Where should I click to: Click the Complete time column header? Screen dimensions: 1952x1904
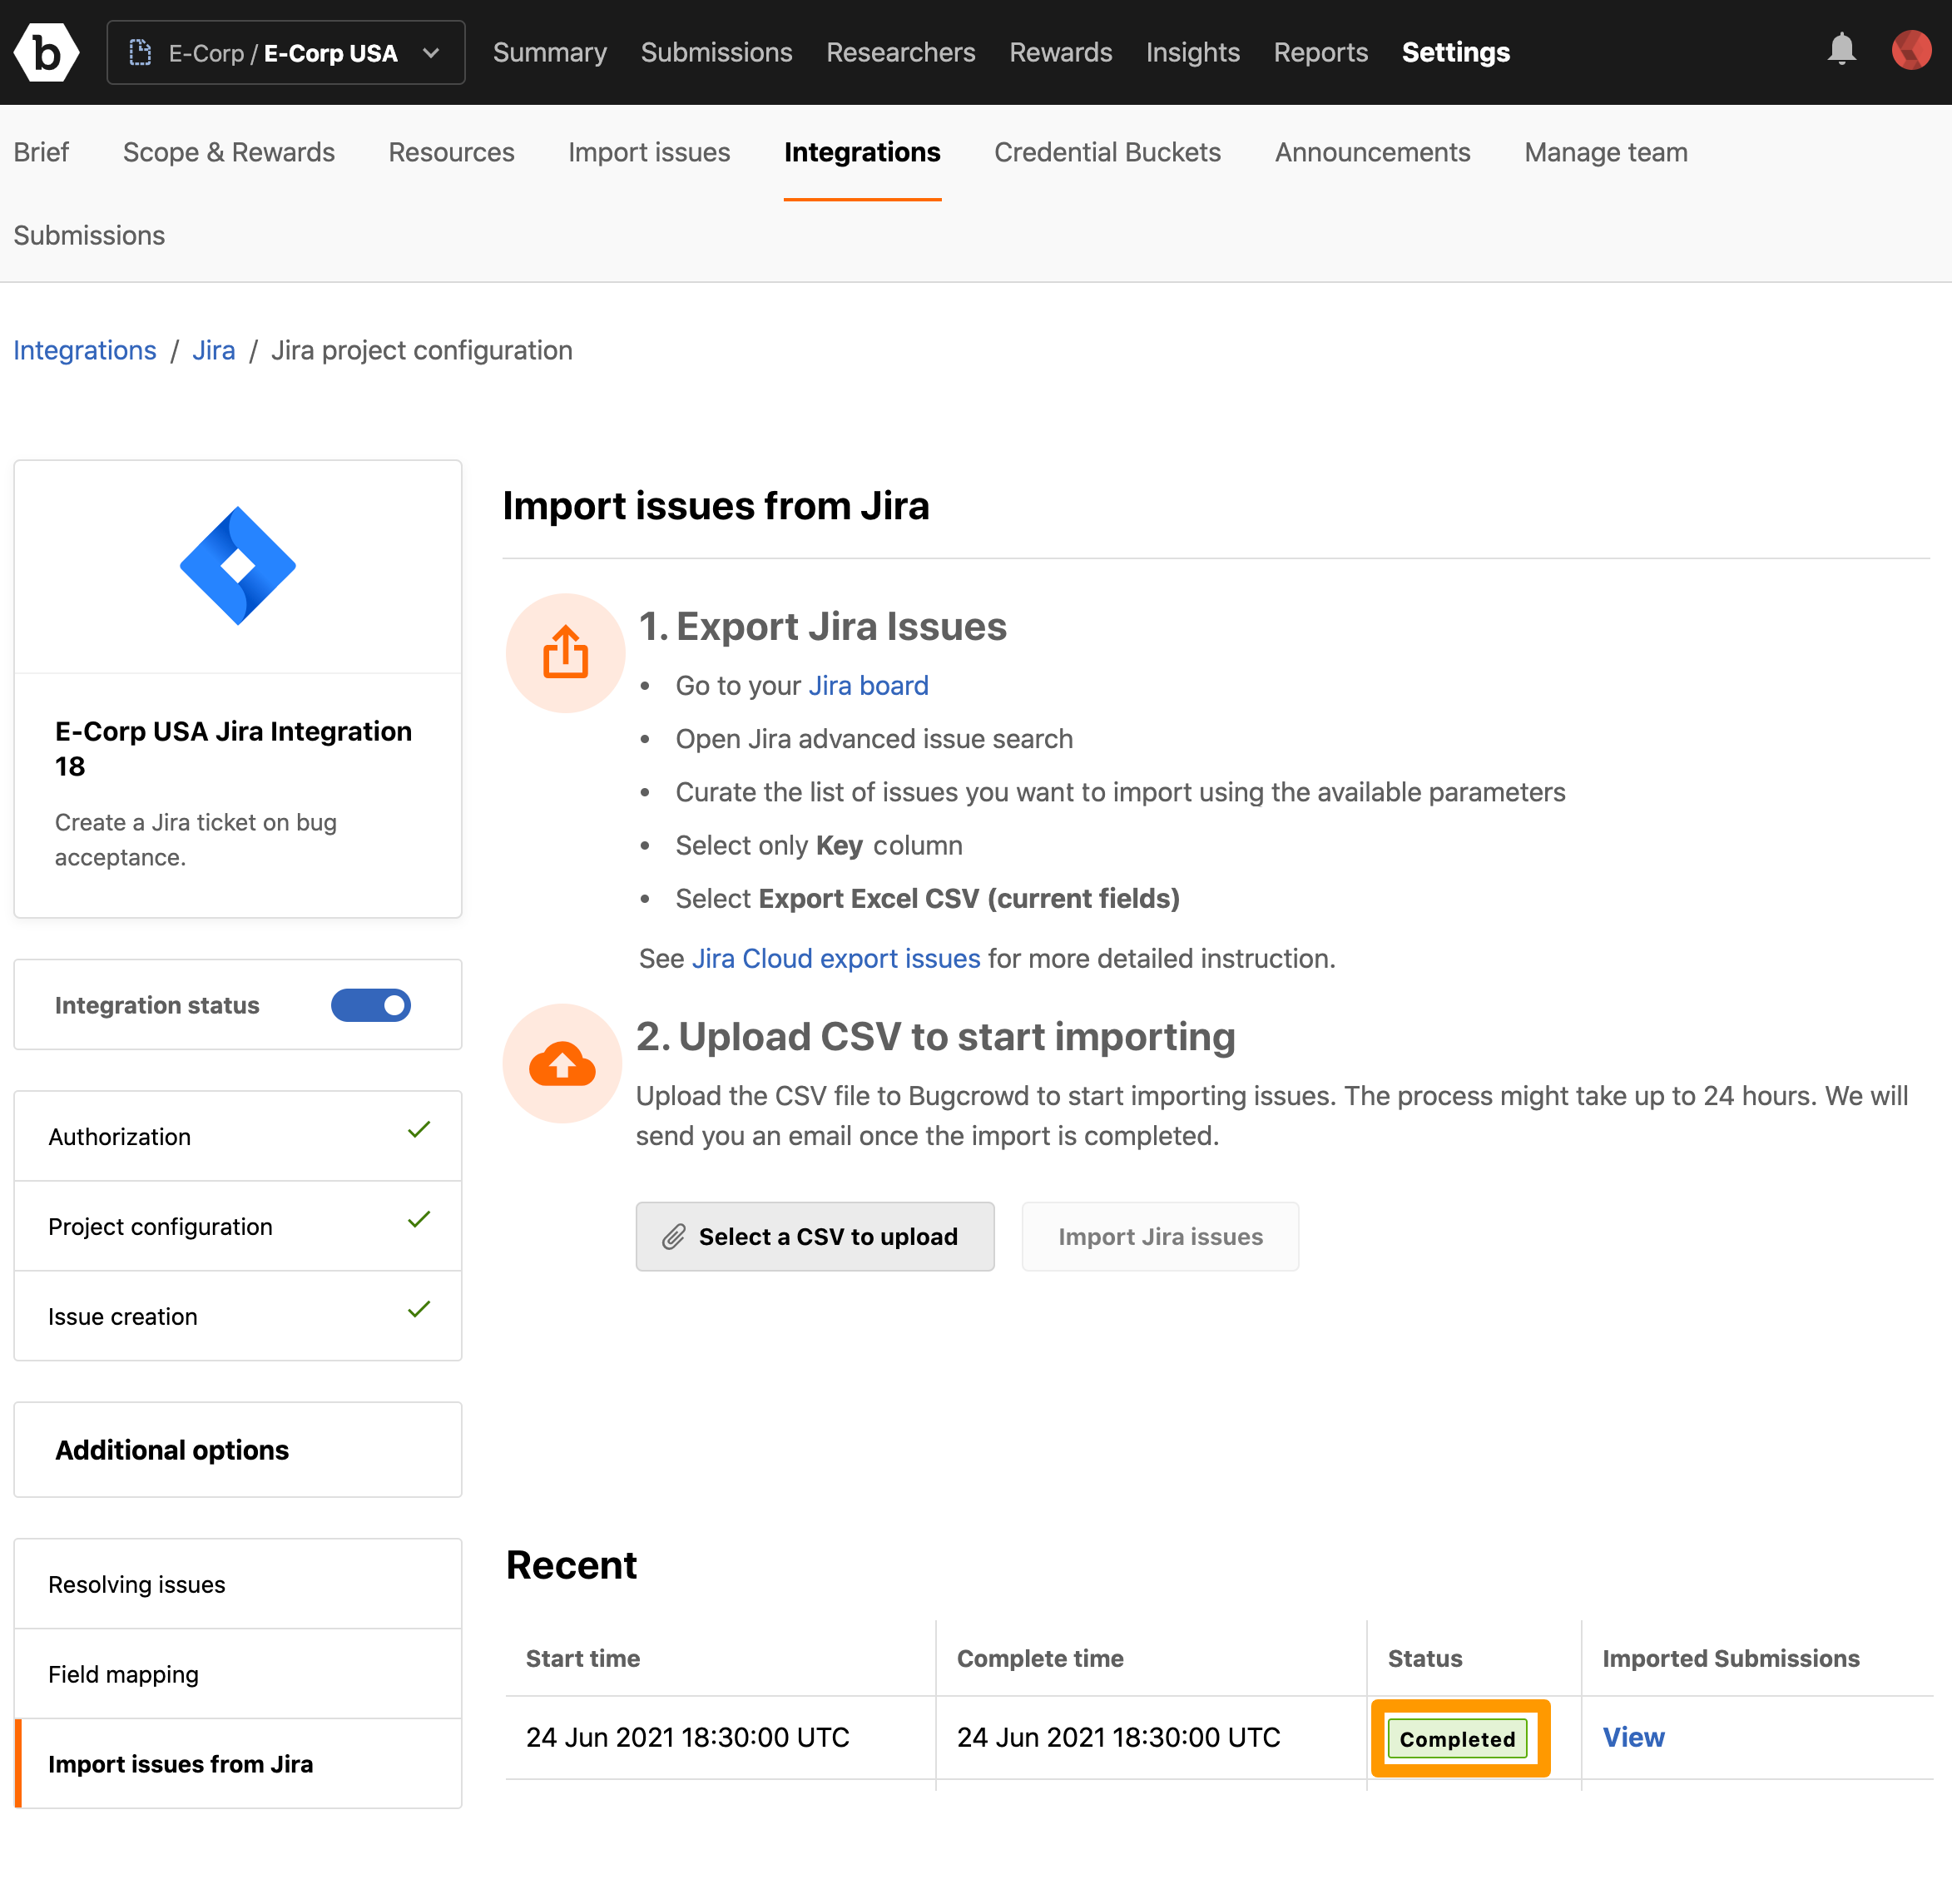[1040, 1658]
